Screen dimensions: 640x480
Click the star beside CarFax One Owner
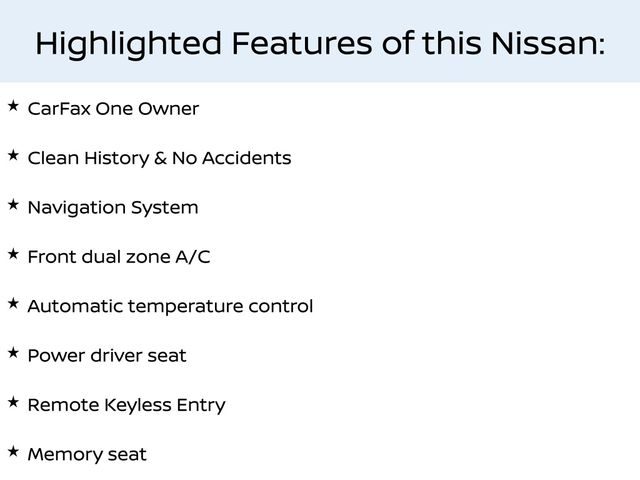tap(13, 106)
